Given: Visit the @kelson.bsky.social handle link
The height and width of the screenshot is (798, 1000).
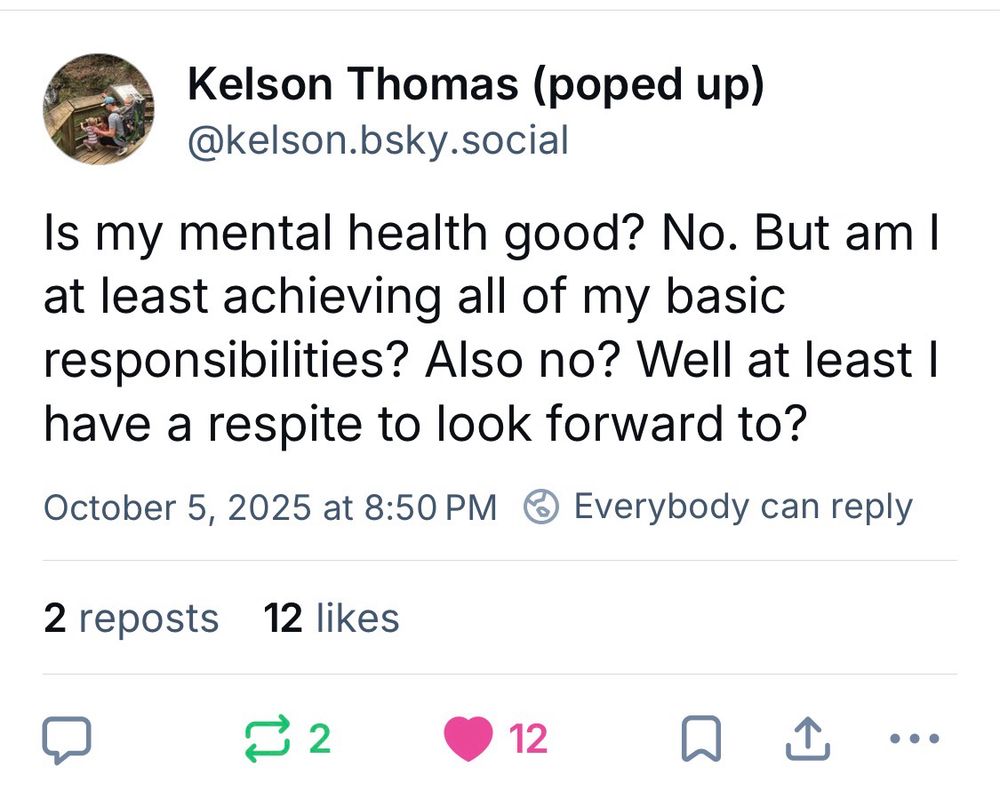Looking at the screenshot, I should pos(378,140).
